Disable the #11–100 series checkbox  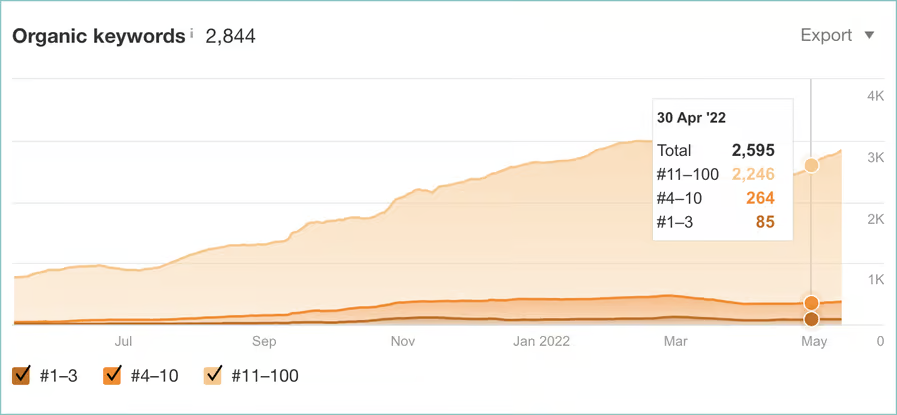213,376
